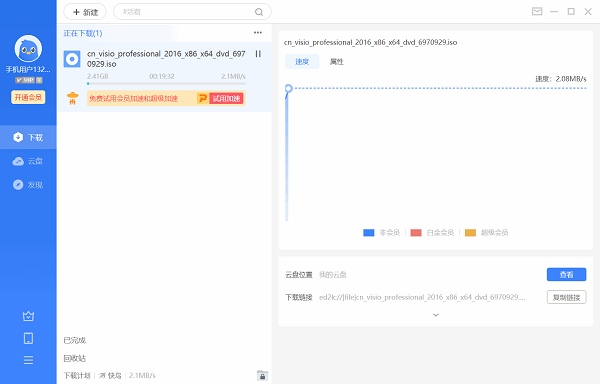Click the search magnifier icon
Screen dimensions: 600x384
tap(259, 12)
